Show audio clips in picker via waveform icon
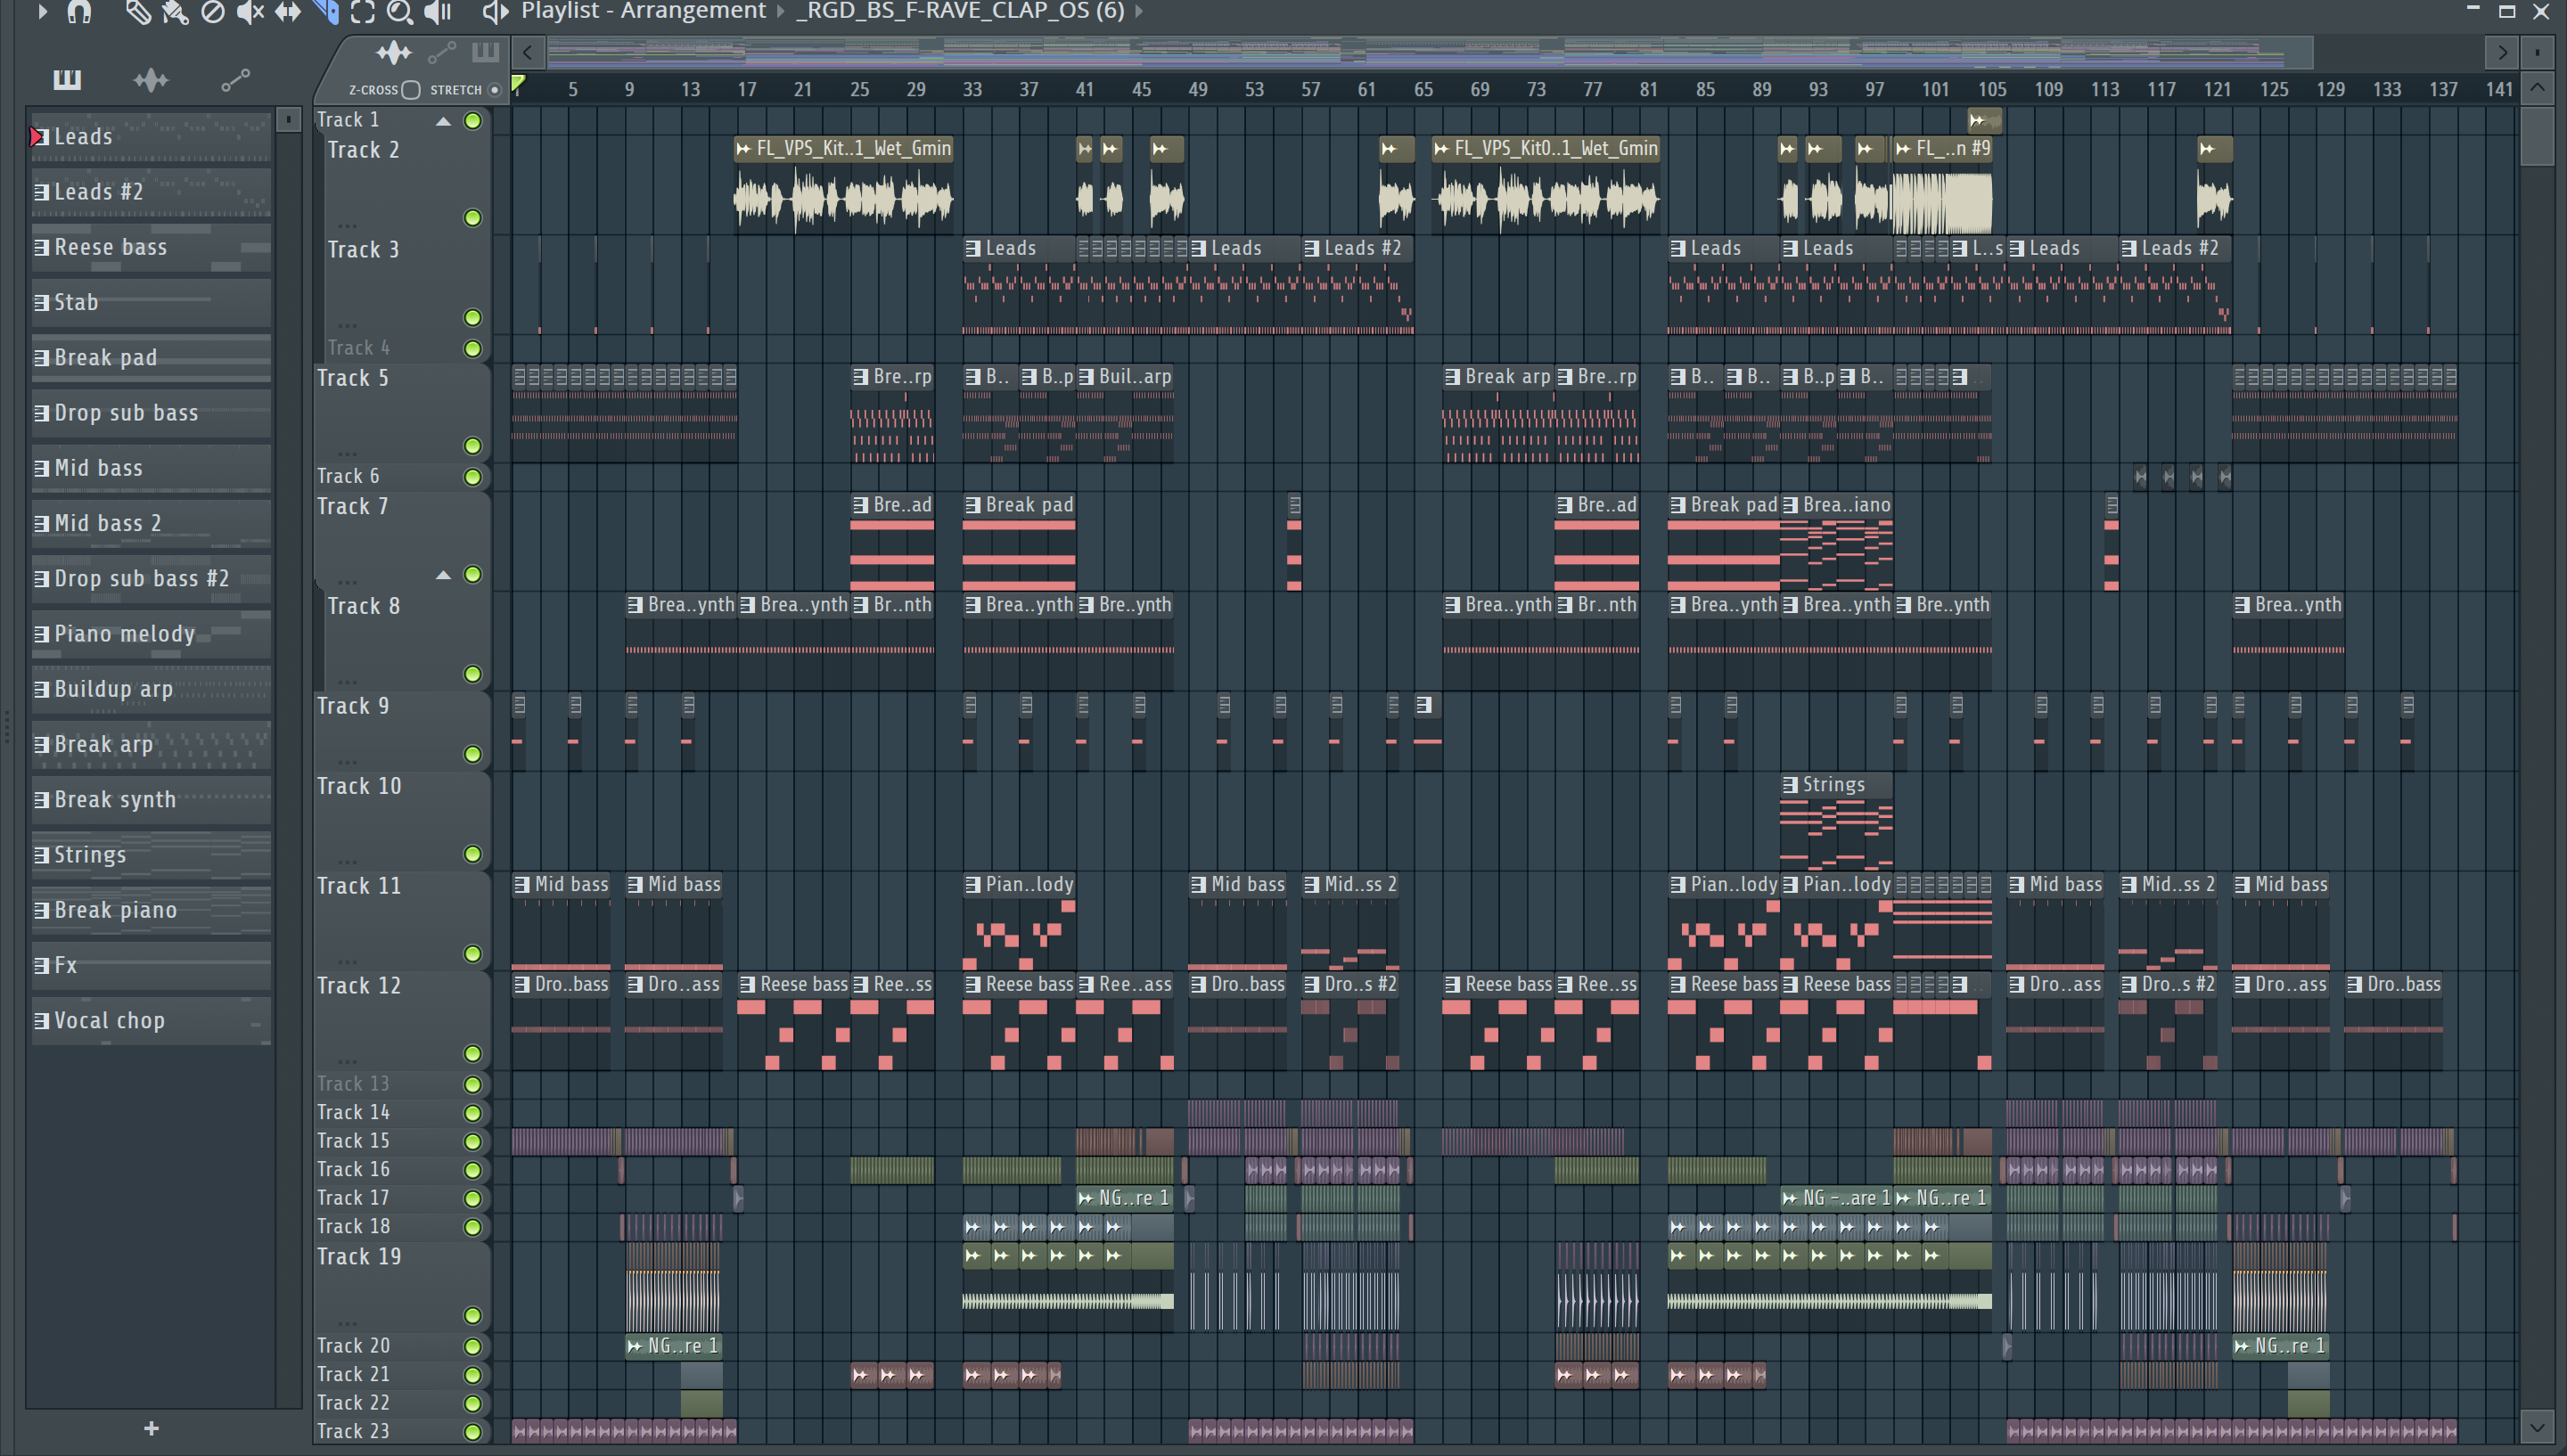This screenshot has height=1456, width=2567. tap(151, 79)
